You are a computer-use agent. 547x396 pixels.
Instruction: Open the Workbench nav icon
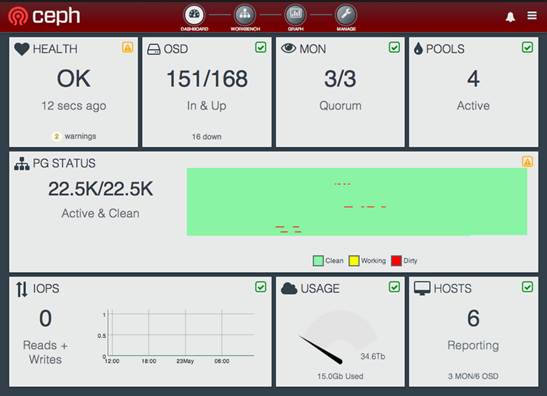pyautogui.click(x=245, y=15)
